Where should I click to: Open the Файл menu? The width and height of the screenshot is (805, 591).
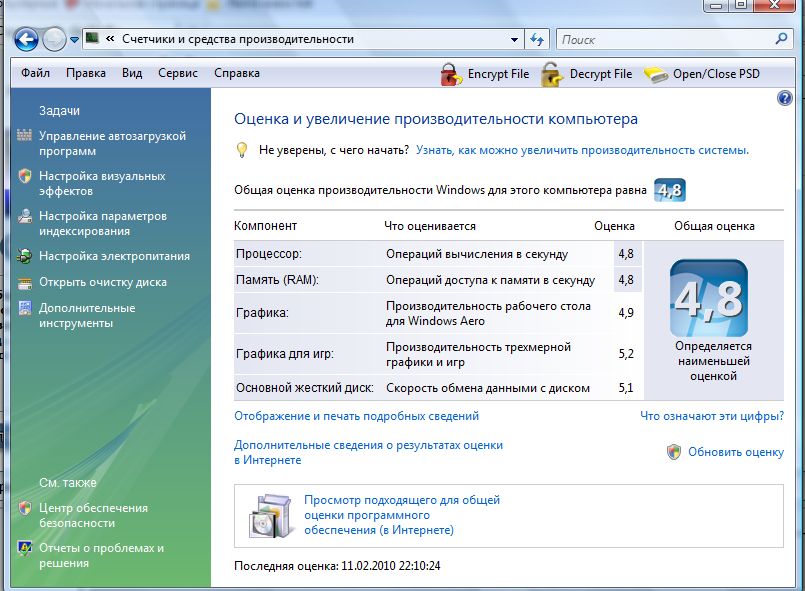click(35, 73)
